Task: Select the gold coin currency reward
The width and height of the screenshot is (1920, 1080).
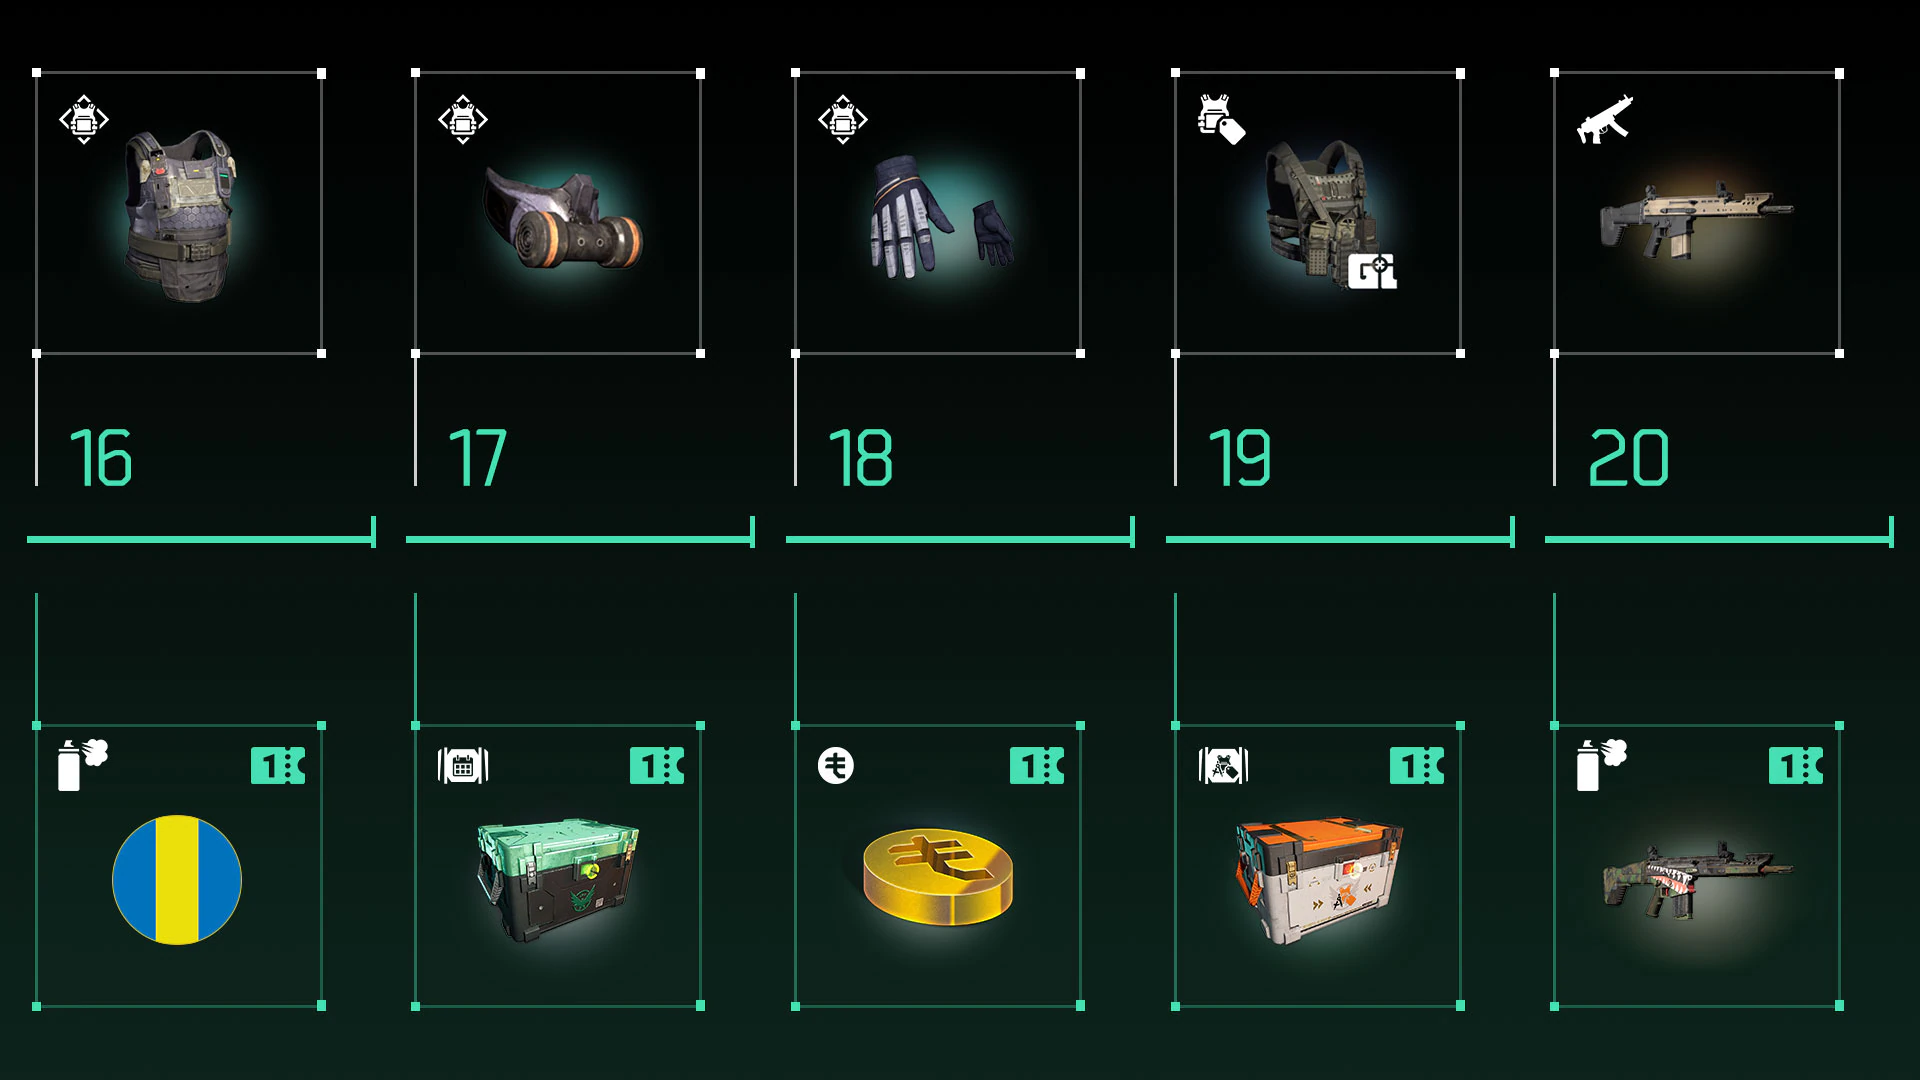Action: [938, 876]
